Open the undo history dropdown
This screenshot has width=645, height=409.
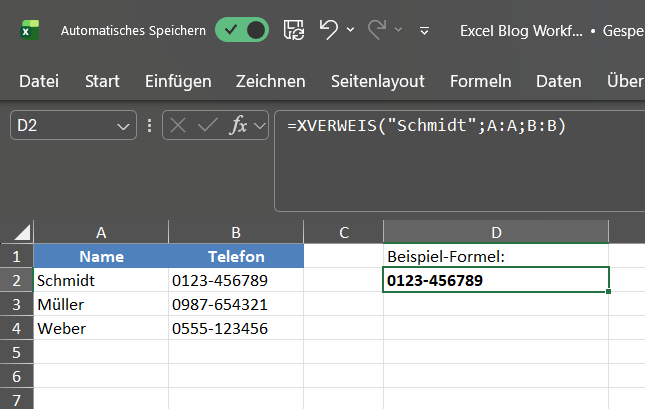pyautogui.click(x=350, y=30)
